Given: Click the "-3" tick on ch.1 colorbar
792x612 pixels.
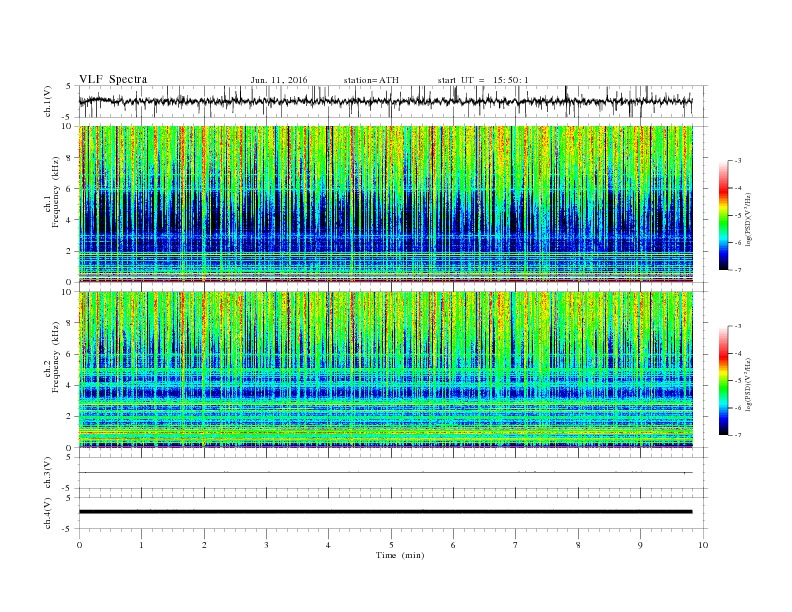Looking at the screenshot, I should click(738, 161).
